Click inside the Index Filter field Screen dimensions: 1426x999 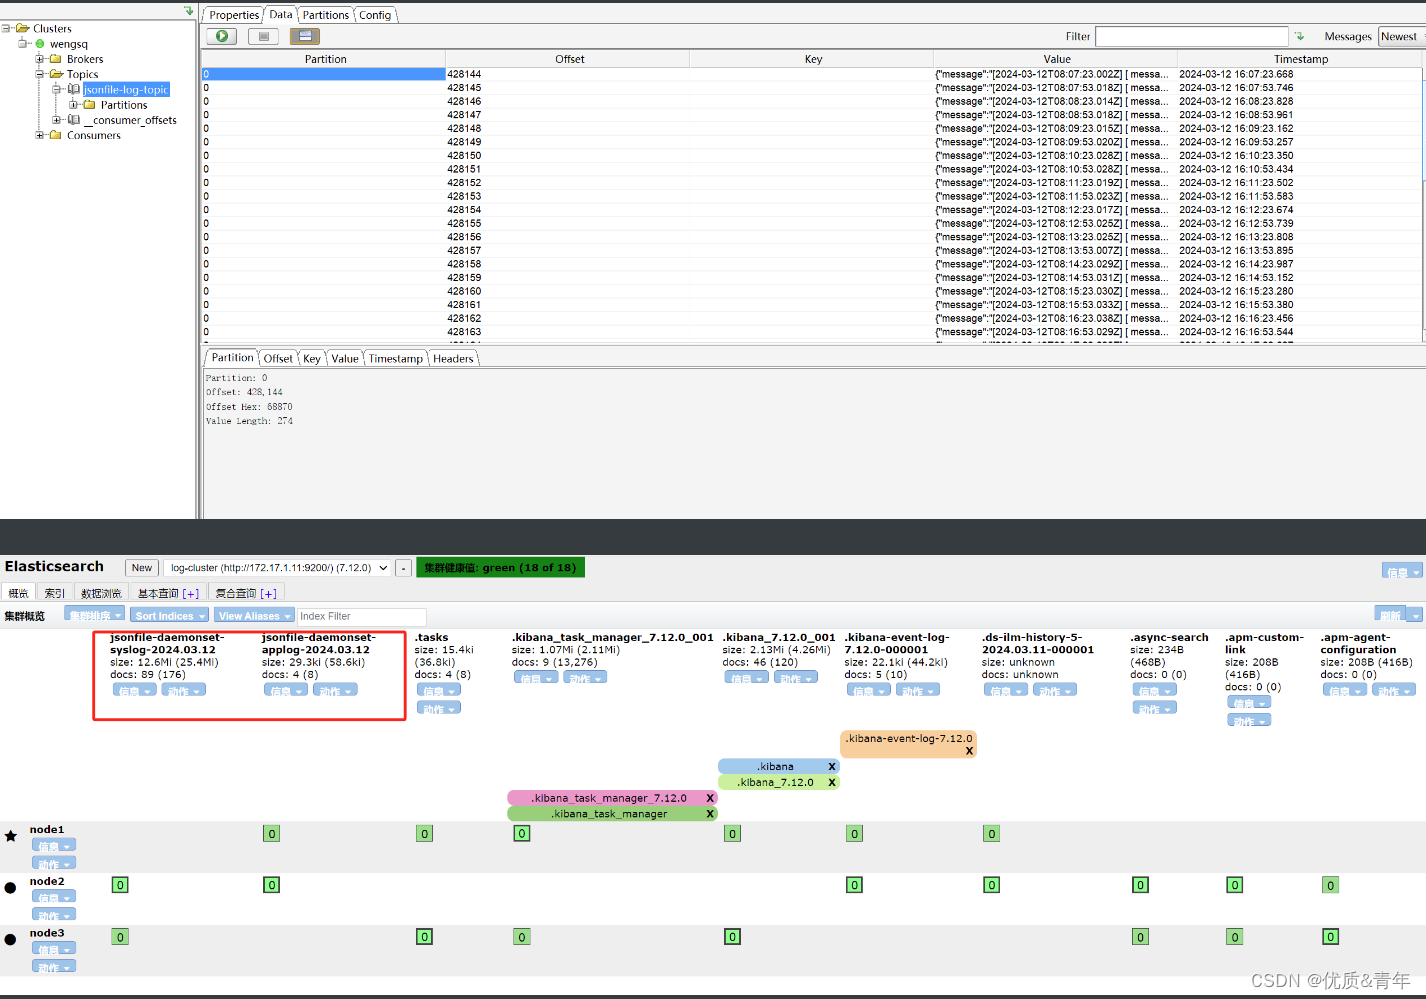361,616
